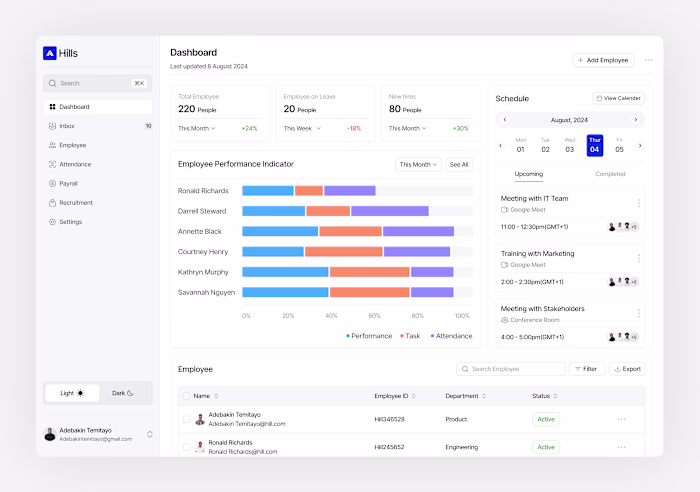
Task: Open This Month dropdown under New hires
Action: pos(407,129)
